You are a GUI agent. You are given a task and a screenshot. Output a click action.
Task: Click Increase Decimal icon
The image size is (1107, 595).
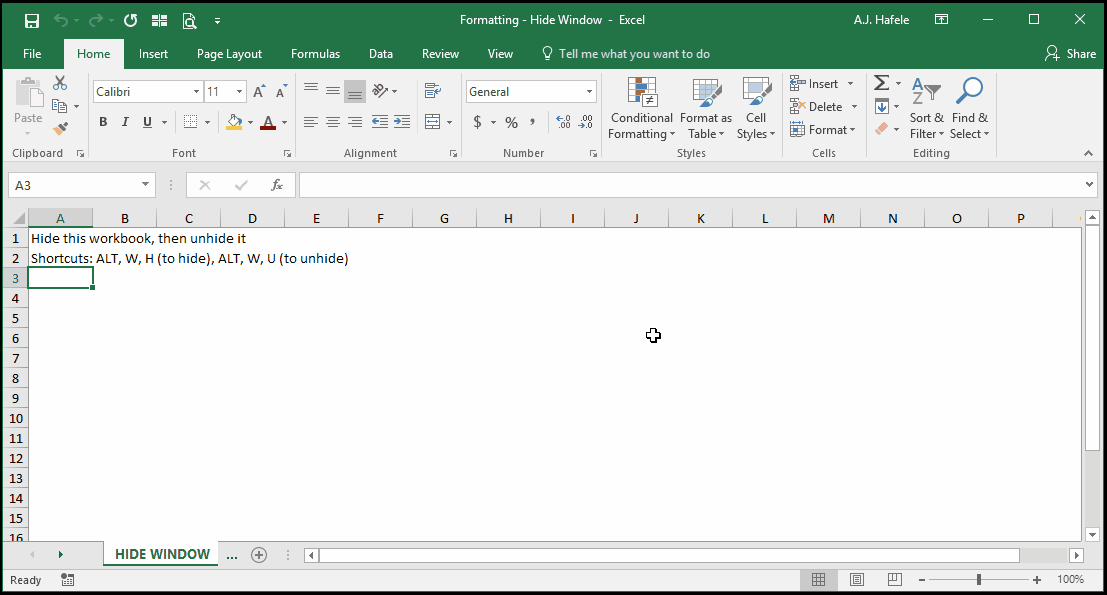click(x=563, y=122)
